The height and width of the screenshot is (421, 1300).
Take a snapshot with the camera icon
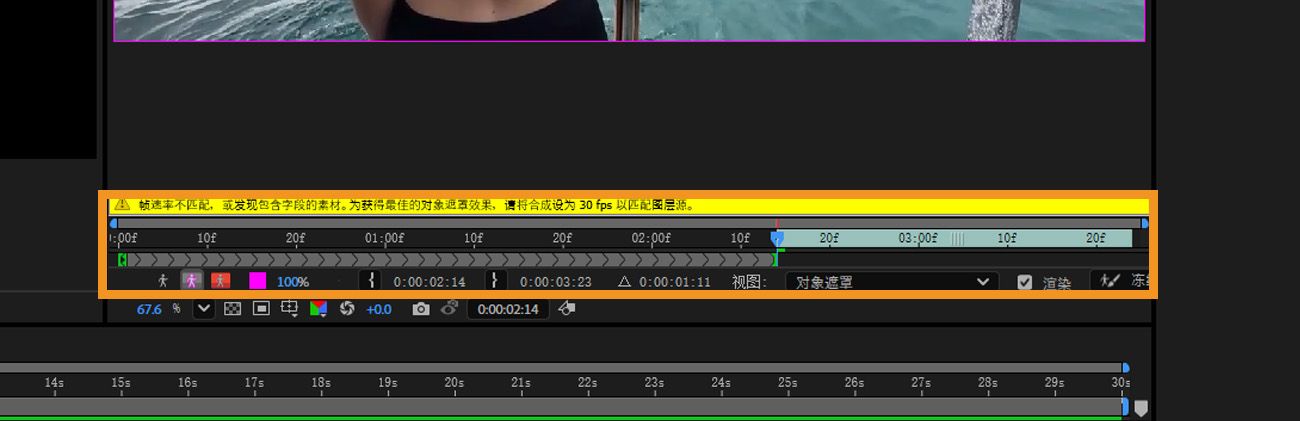click(x=421, y=309)
